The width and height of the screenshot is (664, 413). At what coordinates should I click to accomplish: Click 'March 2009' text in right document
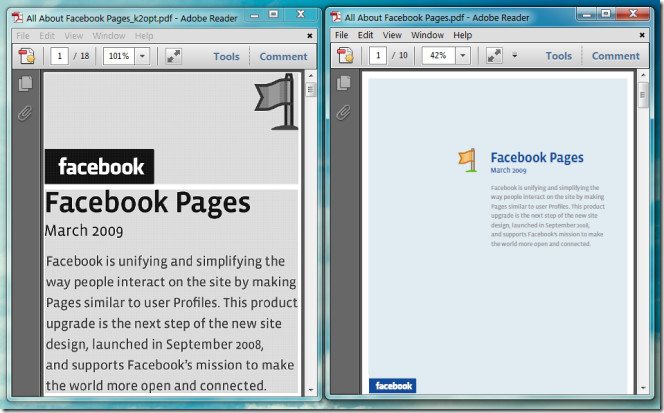tap(508, 170)
